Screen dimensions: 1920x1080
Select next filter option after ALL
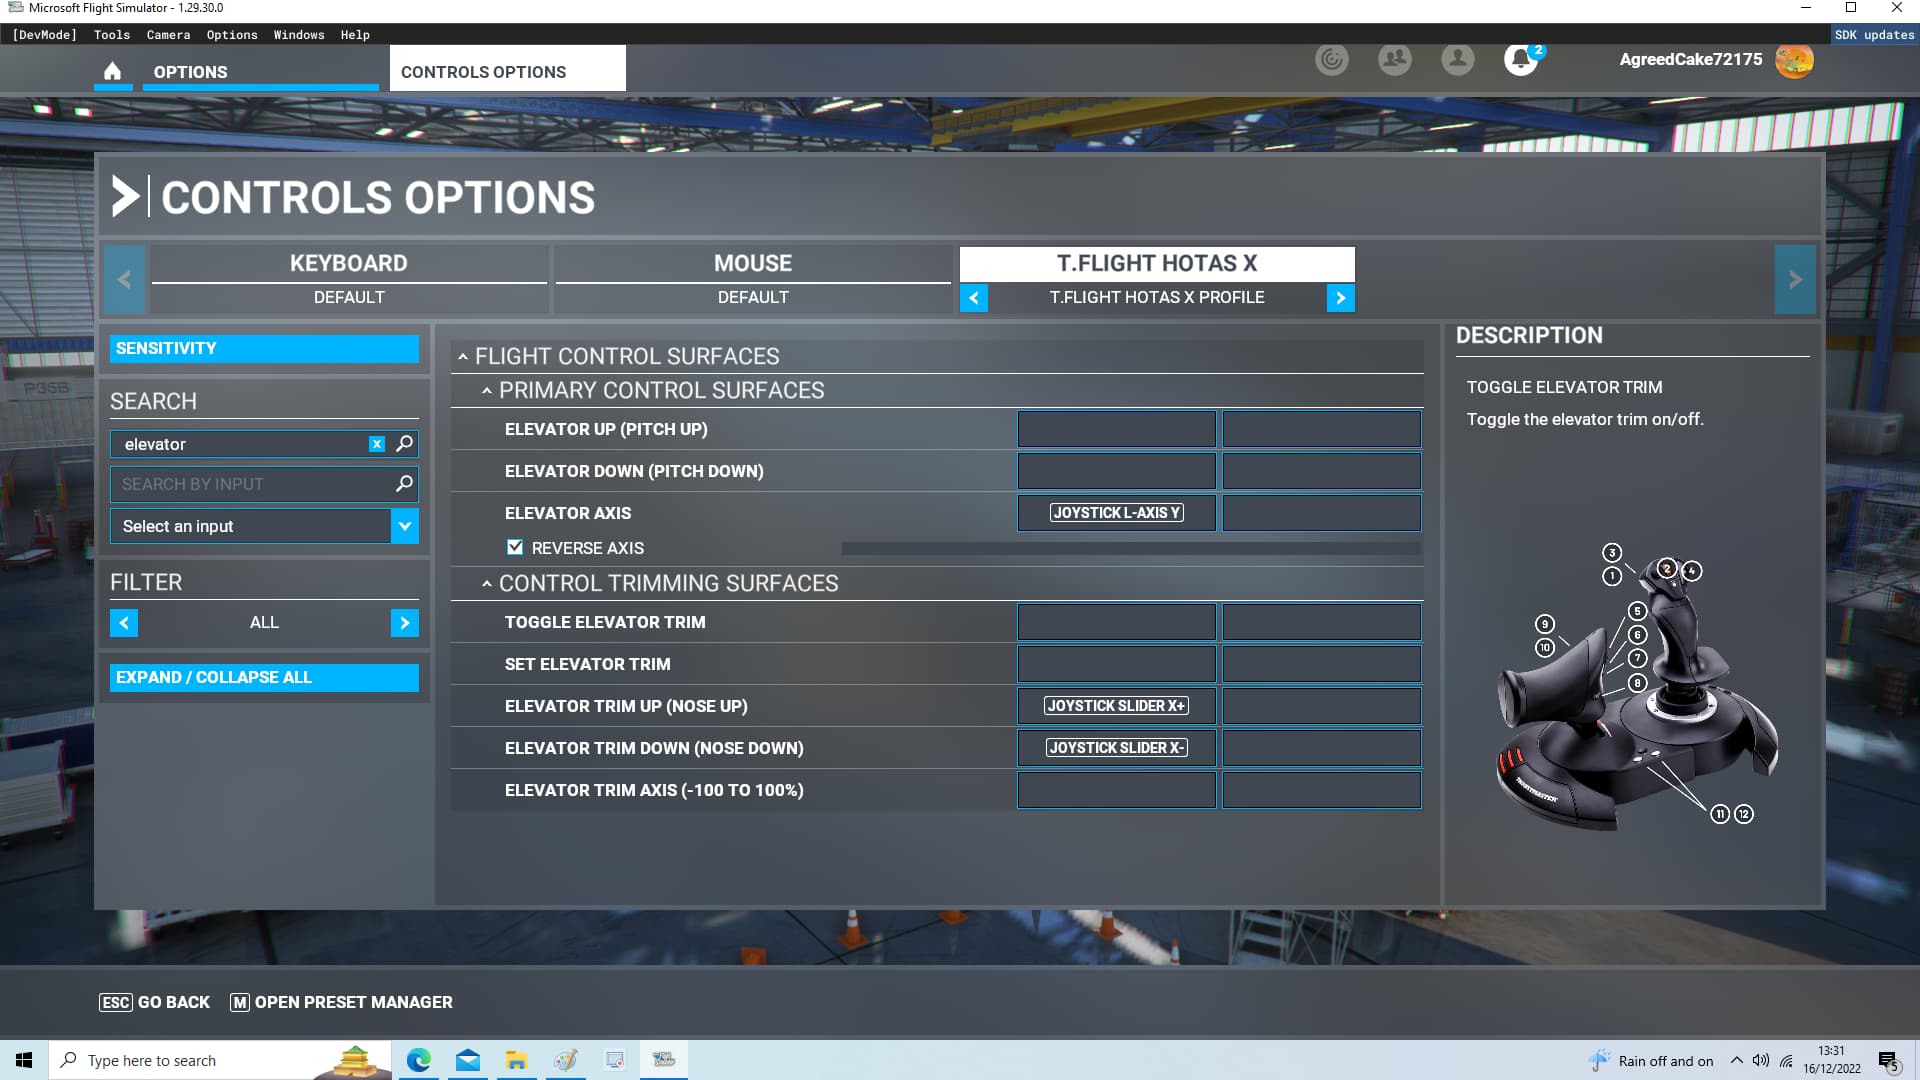pyautogui.click(x=404, y=623)
